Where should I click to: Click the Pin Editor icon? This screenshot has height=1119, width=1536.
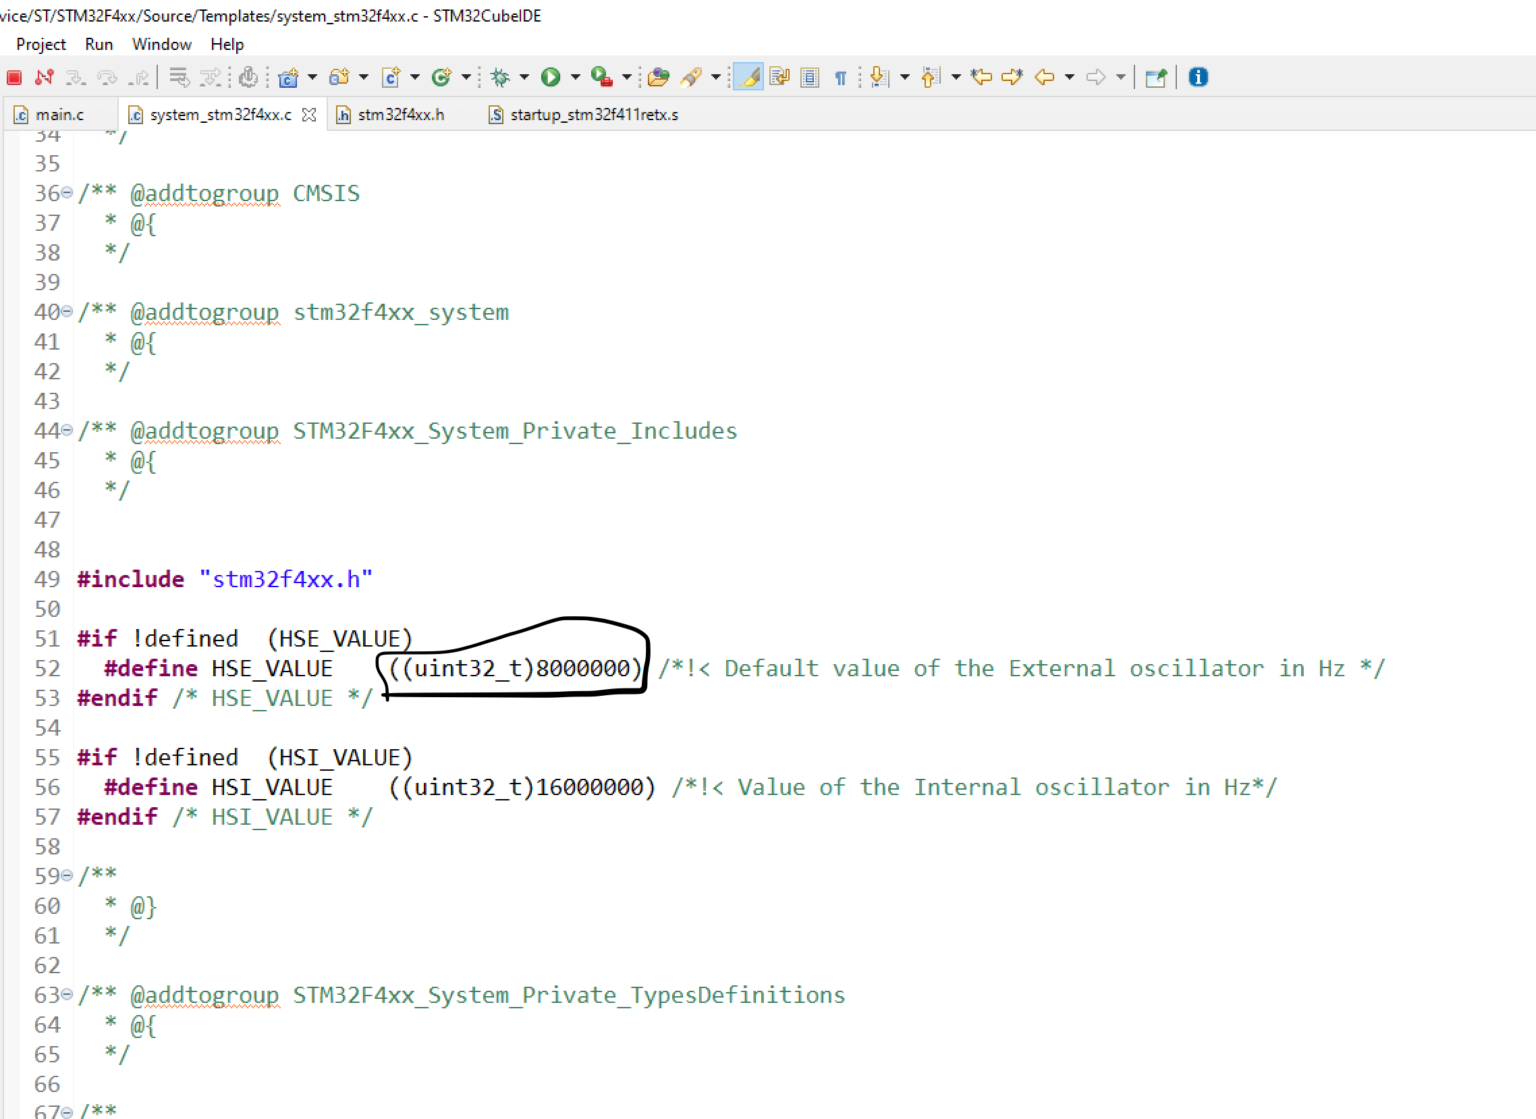1156,77
